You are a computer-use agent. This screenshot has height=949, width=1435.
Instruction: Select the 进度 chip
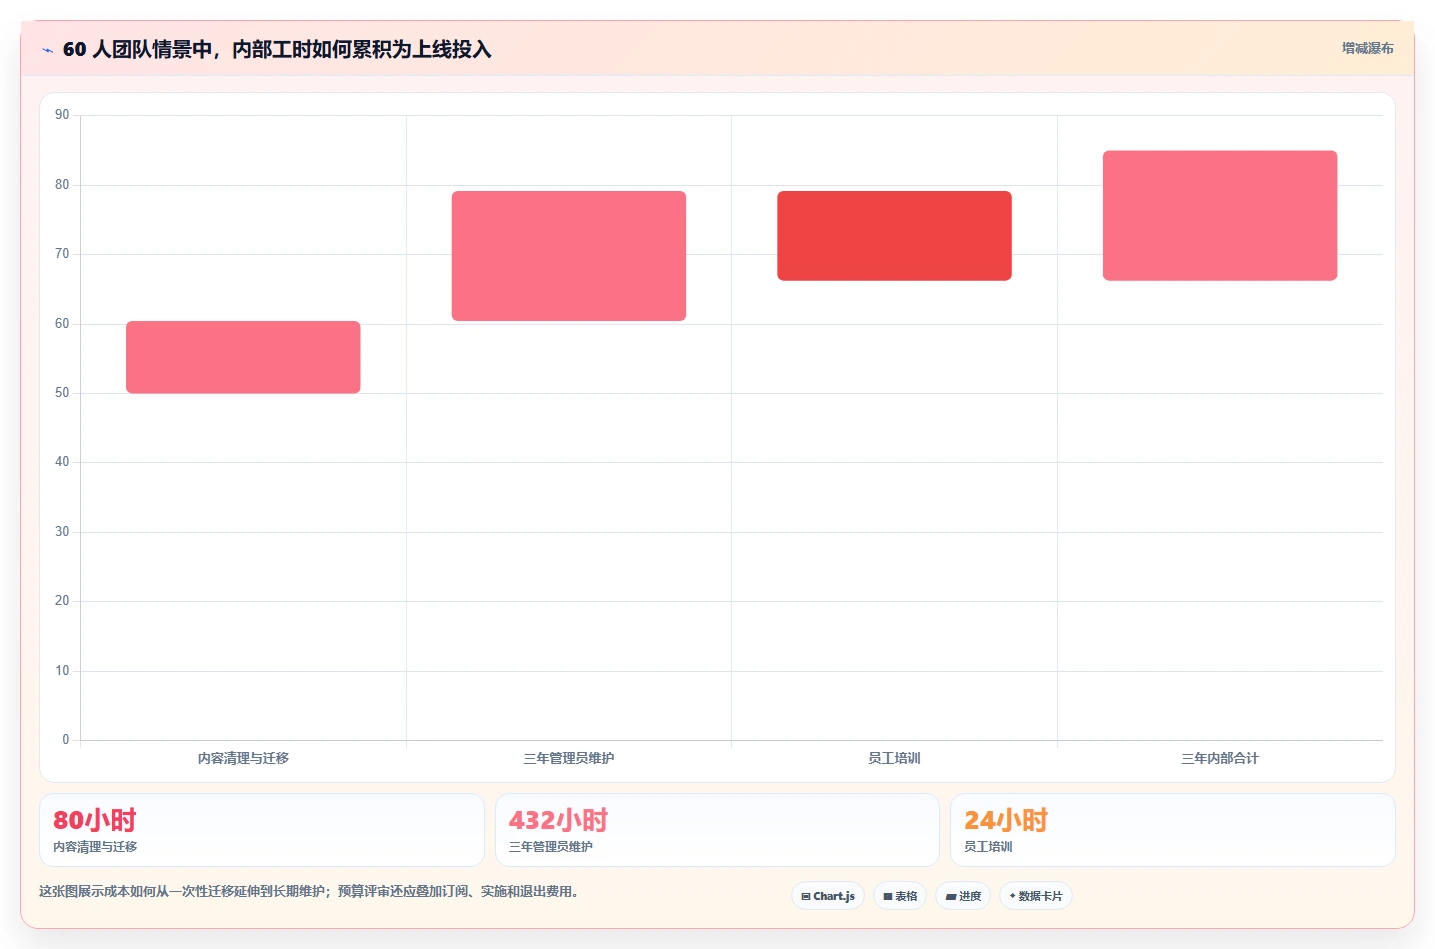tap(963, 896)
